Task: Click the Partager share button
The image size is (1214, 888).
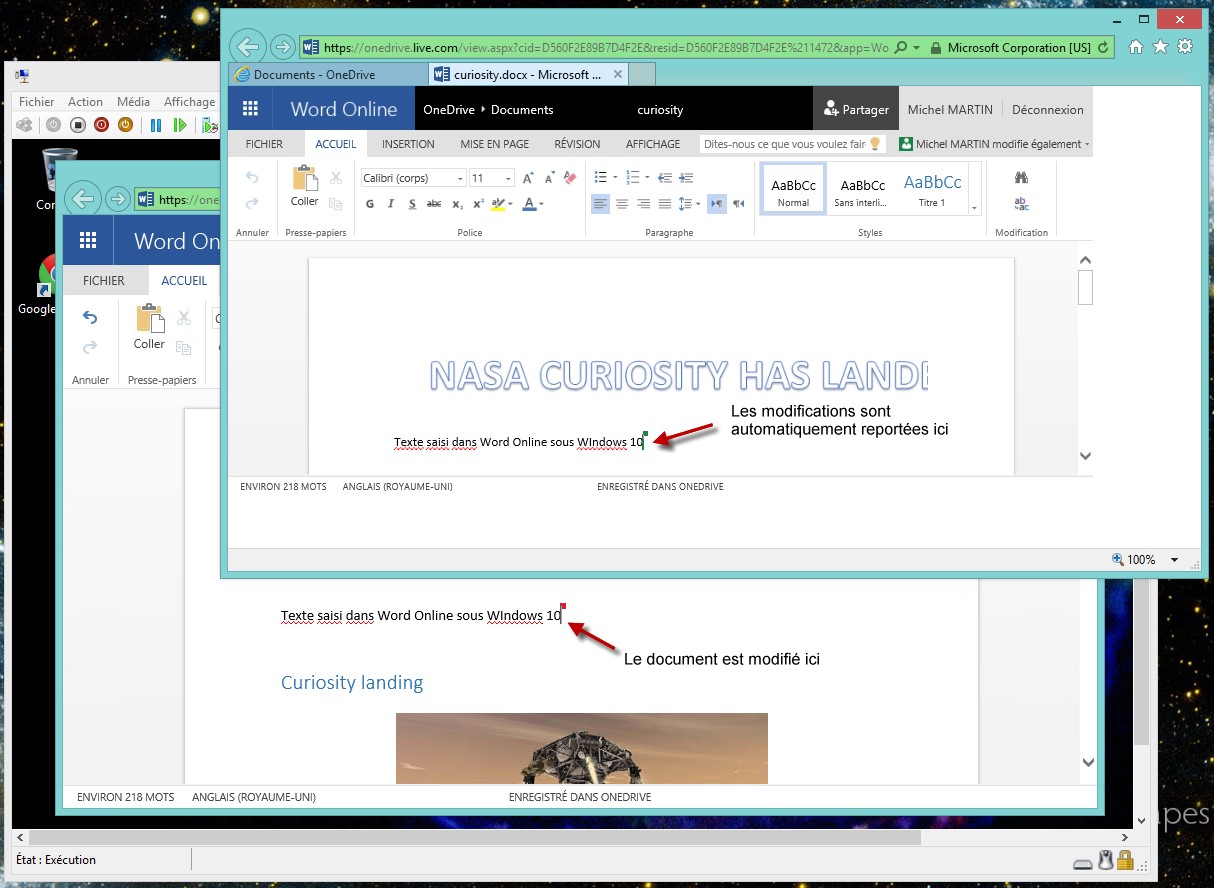Action: point(856,110)
